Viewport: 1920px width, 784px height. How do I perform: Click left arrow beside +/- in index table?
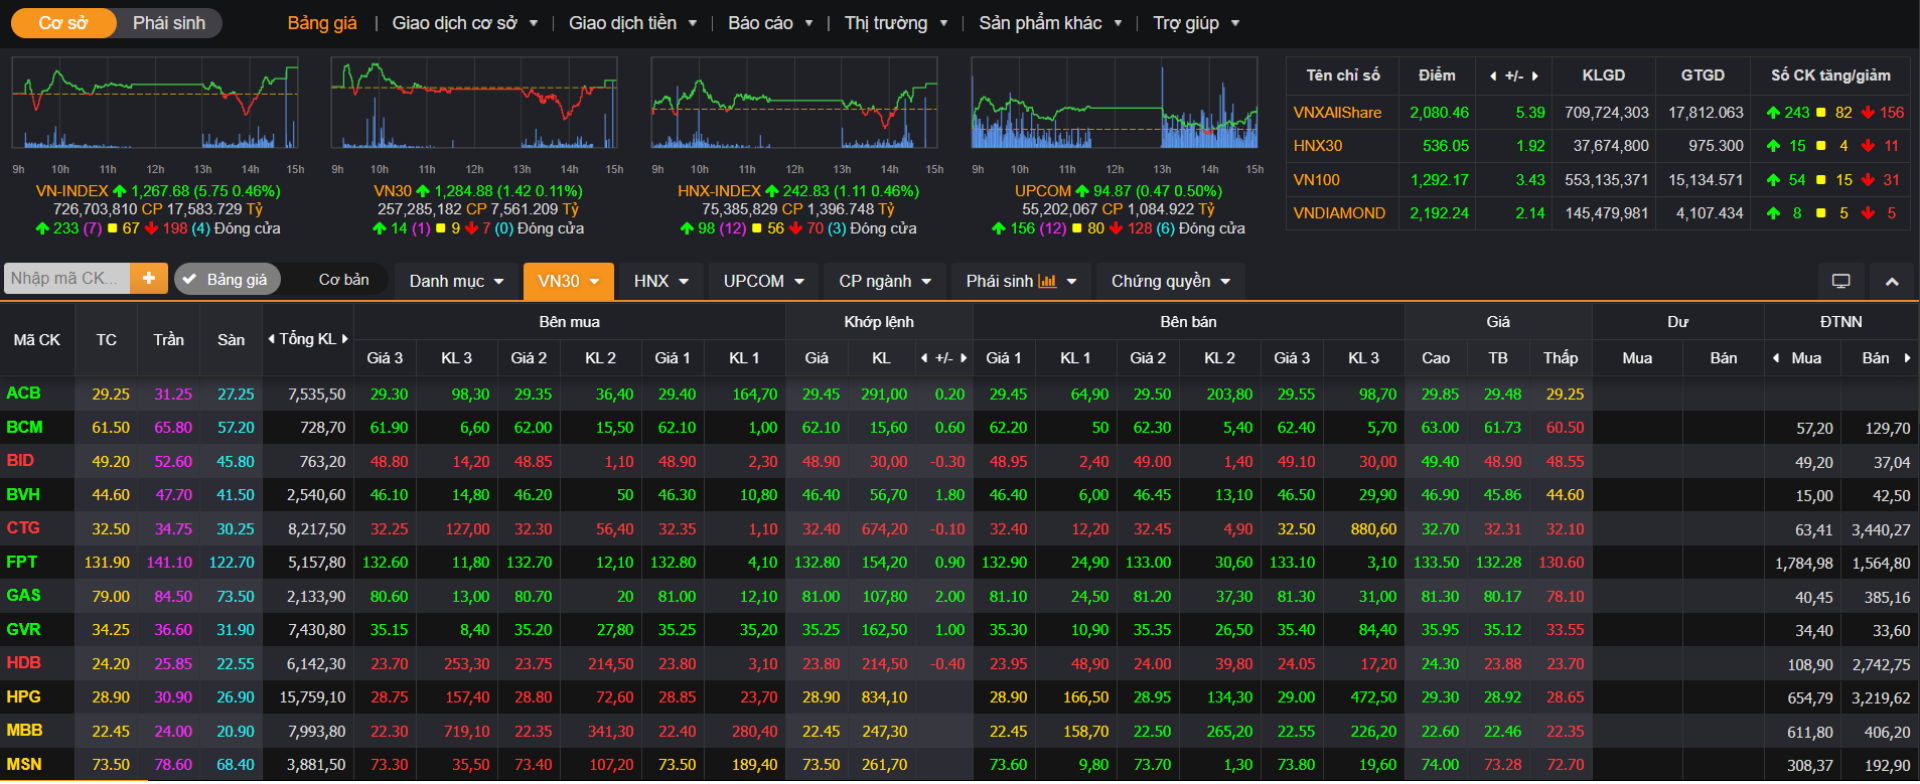click(x=1493, y=76)
